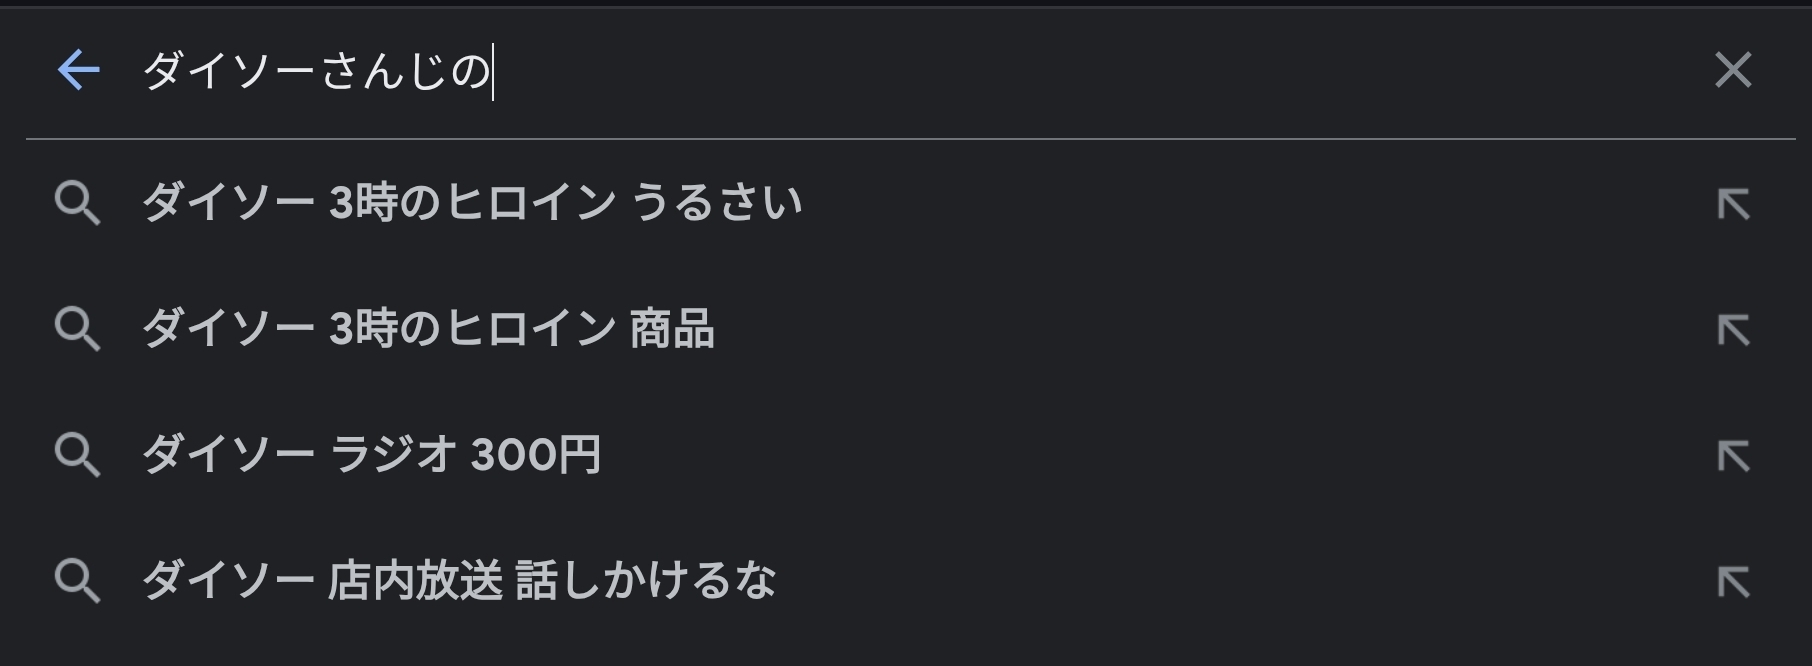1812x666 pixels.
Task: Click the word ダイソー in the search box
Action: pyautogui.click(x=230, y=71)
